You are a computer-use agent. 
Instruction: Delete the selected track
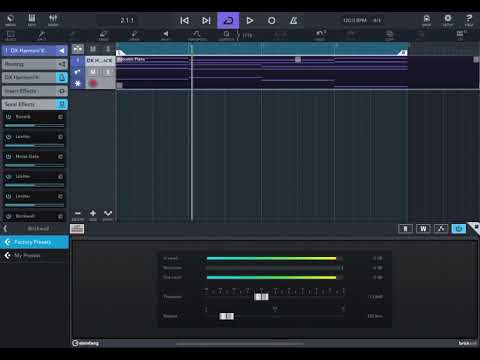pos(78,215)
